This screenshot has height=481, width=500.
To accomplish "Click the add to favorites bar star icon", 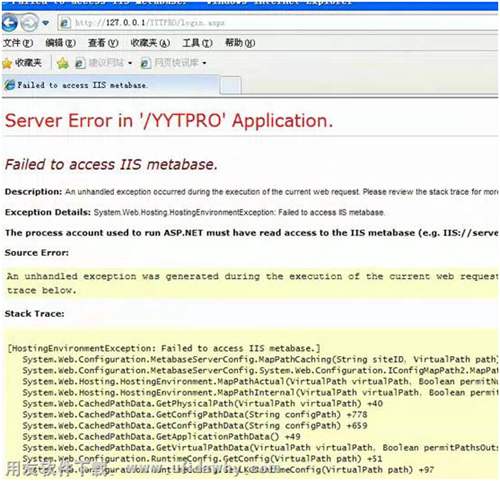I will pyautogui.click(x=63, y=63).
